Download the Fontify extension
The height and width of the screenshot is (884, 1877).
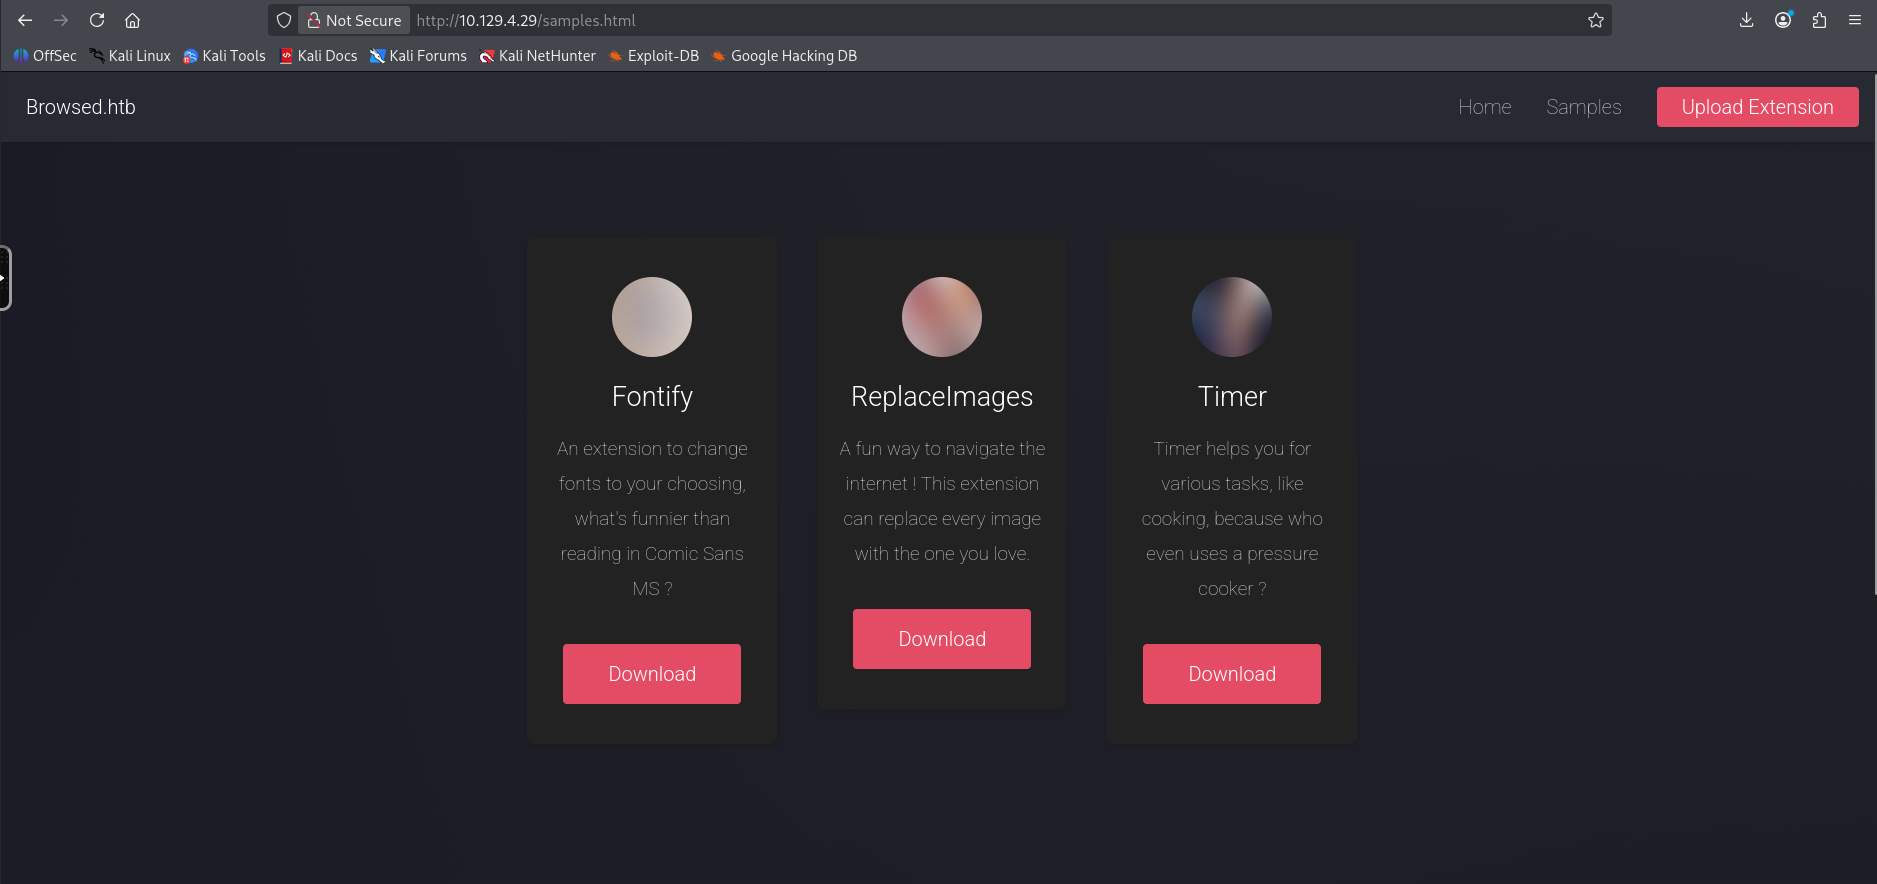652,674
